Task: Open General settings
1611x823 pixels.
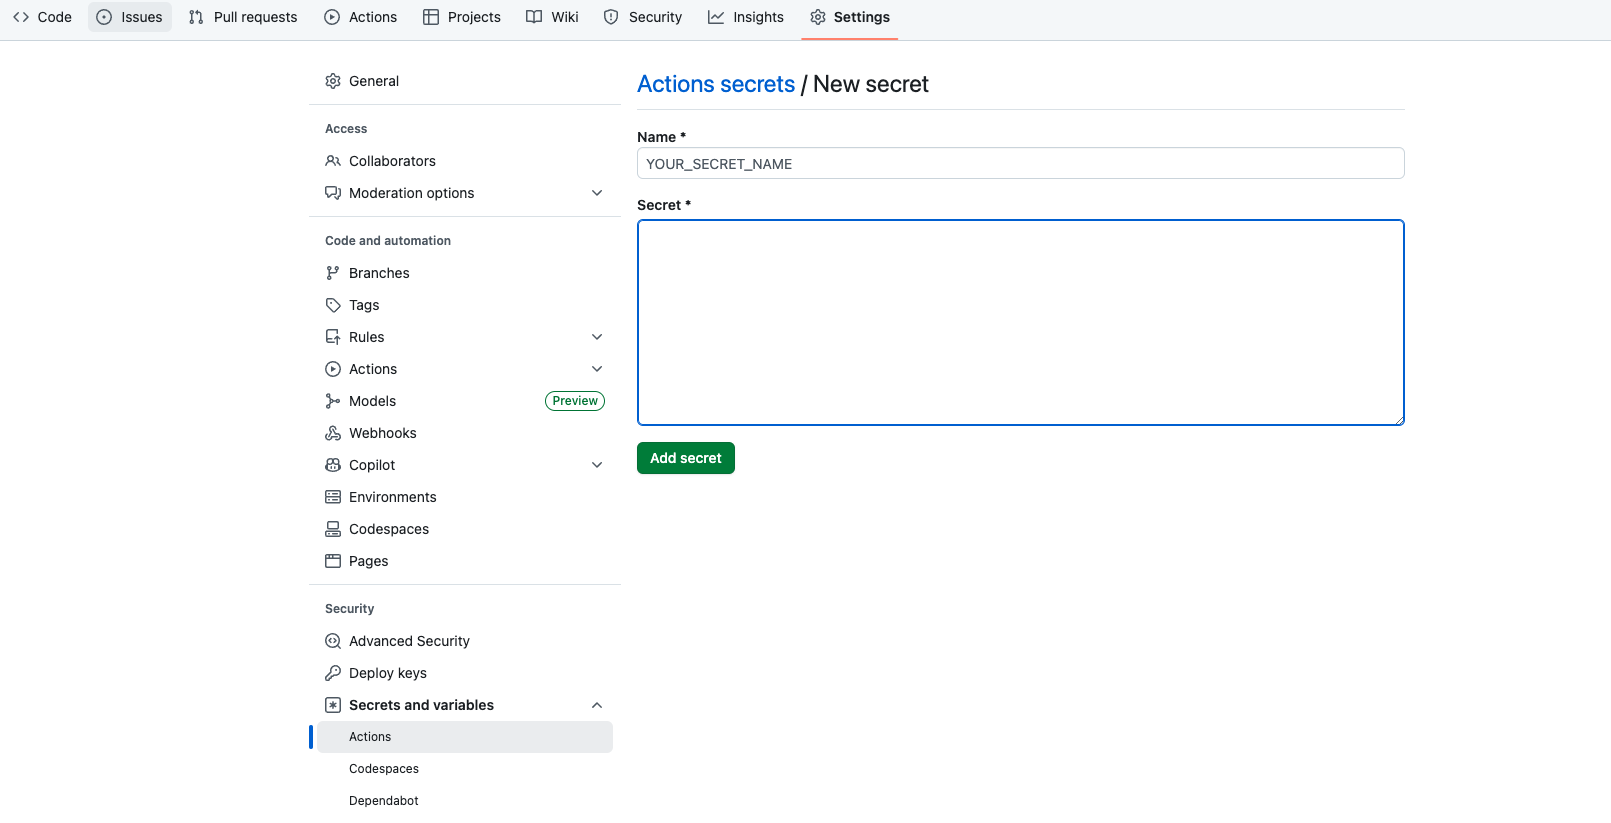Action: point(465,81)
